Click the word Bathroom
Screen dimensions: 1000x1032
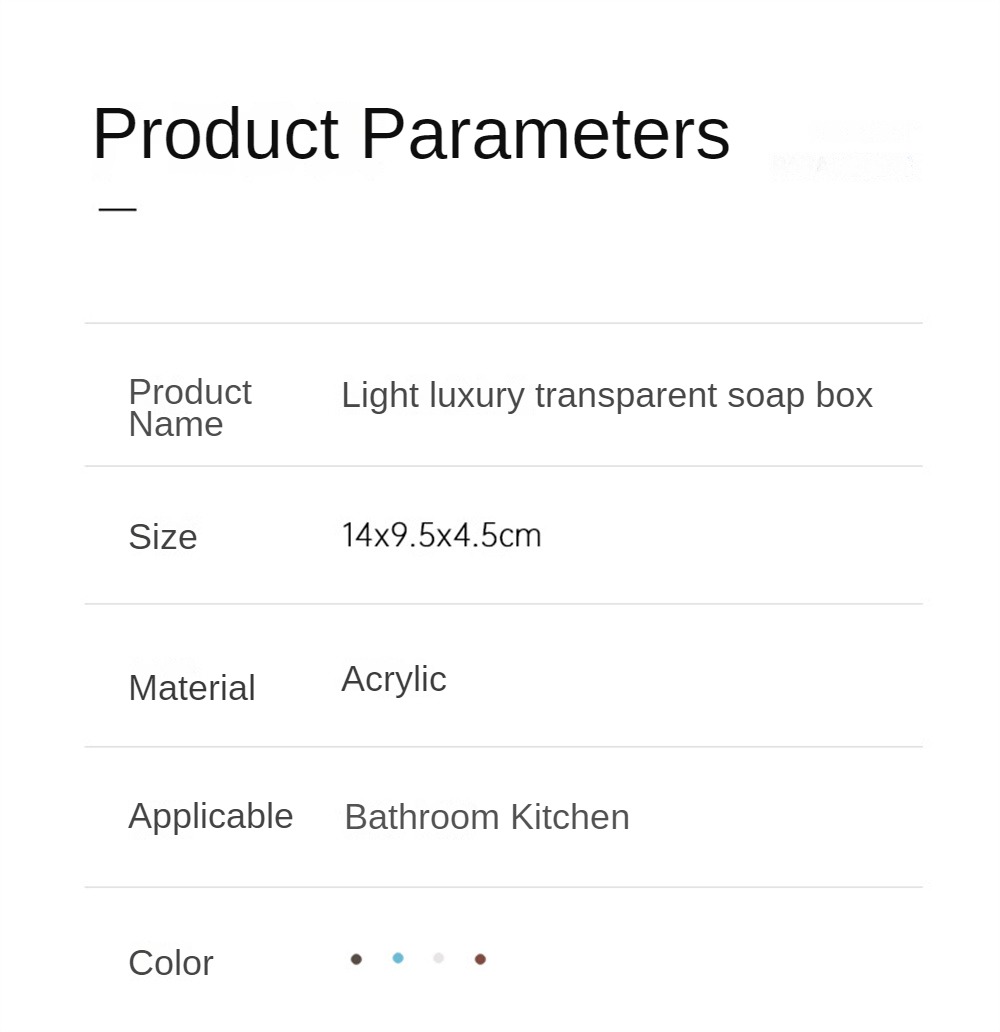421,817
